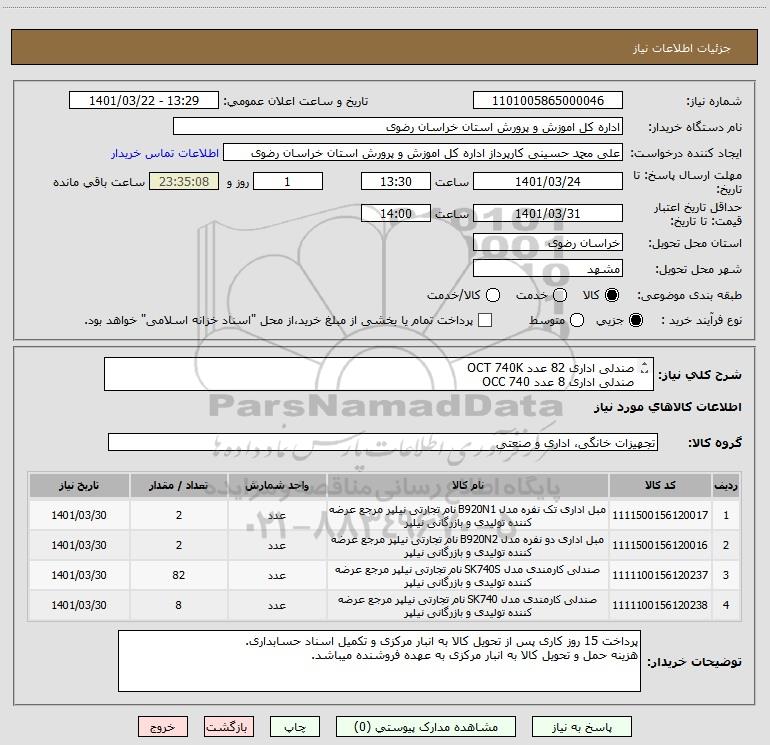Open اطلاعات تماس خریدار link
This screenshot has width=770, height=745.
[x=165, y=153]
